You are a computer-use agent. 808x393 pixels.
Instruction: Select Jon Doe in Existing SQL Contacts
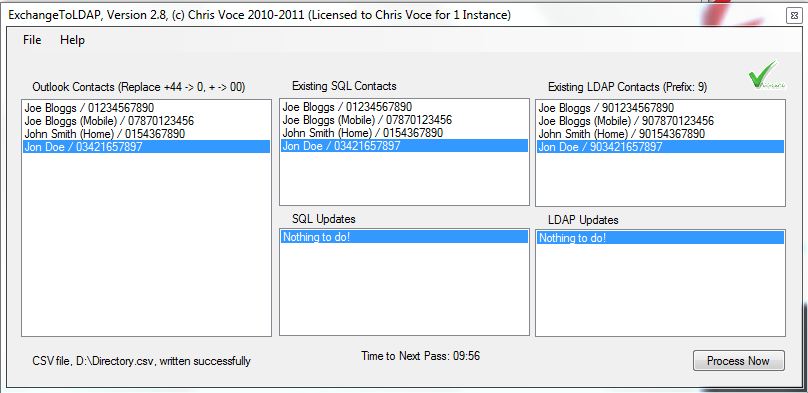click(x=404, y=146)
